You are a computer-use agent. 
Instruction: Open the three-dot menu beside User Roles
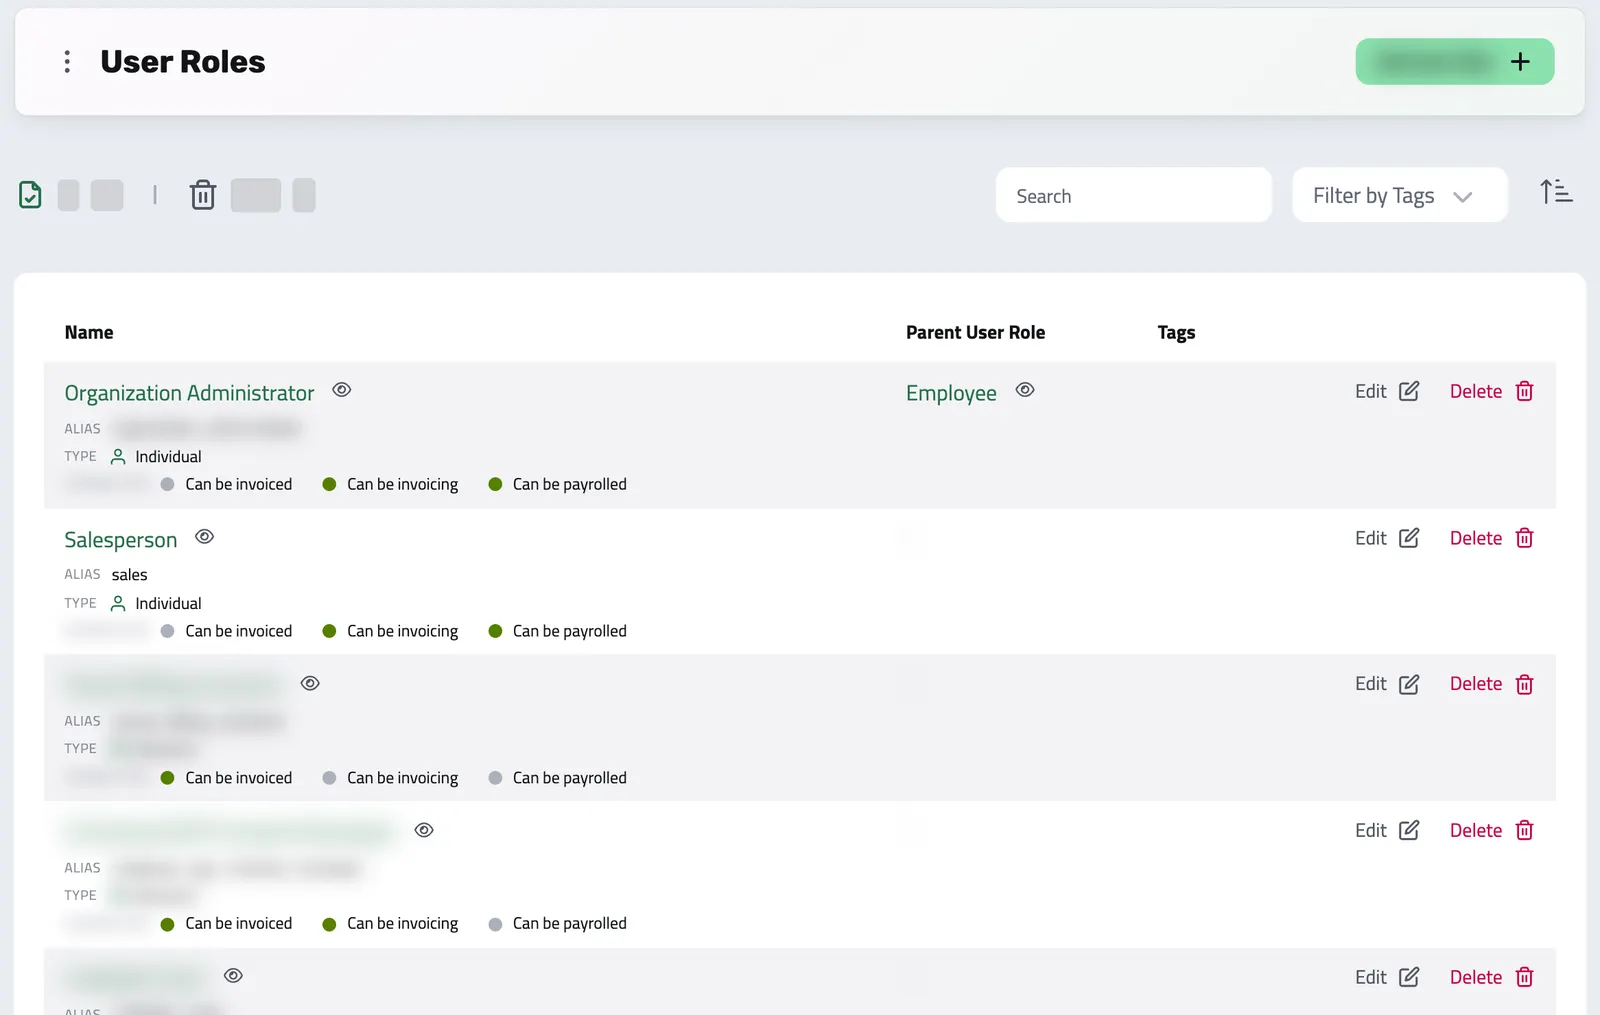[x=67, y=62]
